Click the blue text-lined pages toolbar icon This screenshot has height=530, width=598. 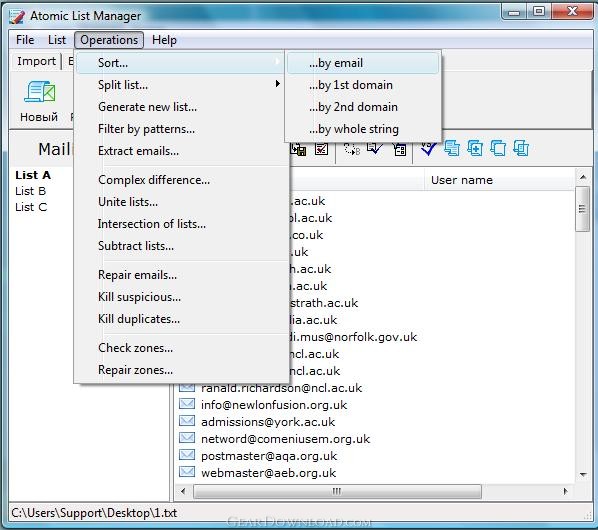pyautogui.click(x=452, y=148)
